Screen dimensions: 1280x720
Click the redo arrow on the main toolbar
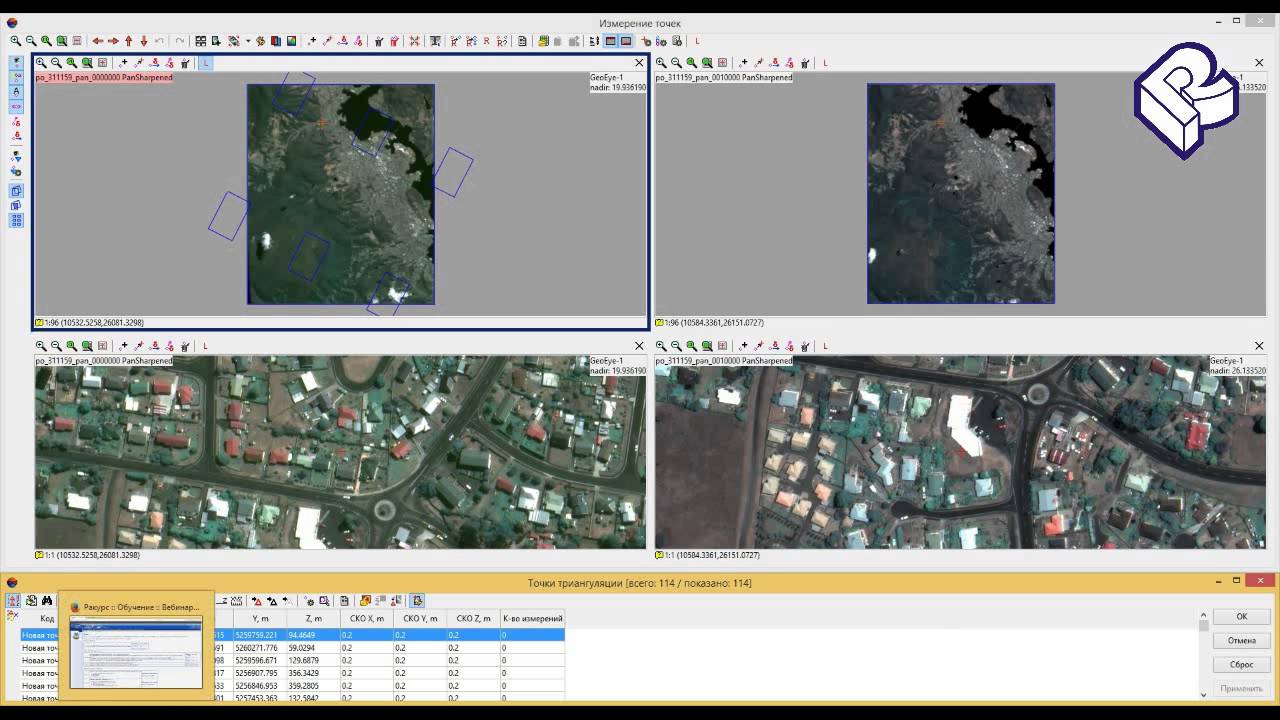179,41
